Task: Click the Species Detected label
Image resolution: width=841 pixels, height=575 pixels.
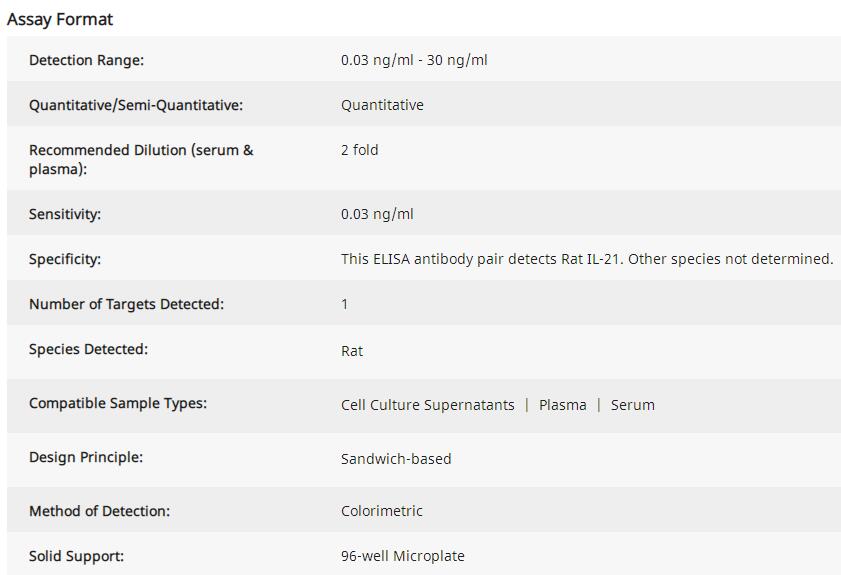Action: pos(88,349)
